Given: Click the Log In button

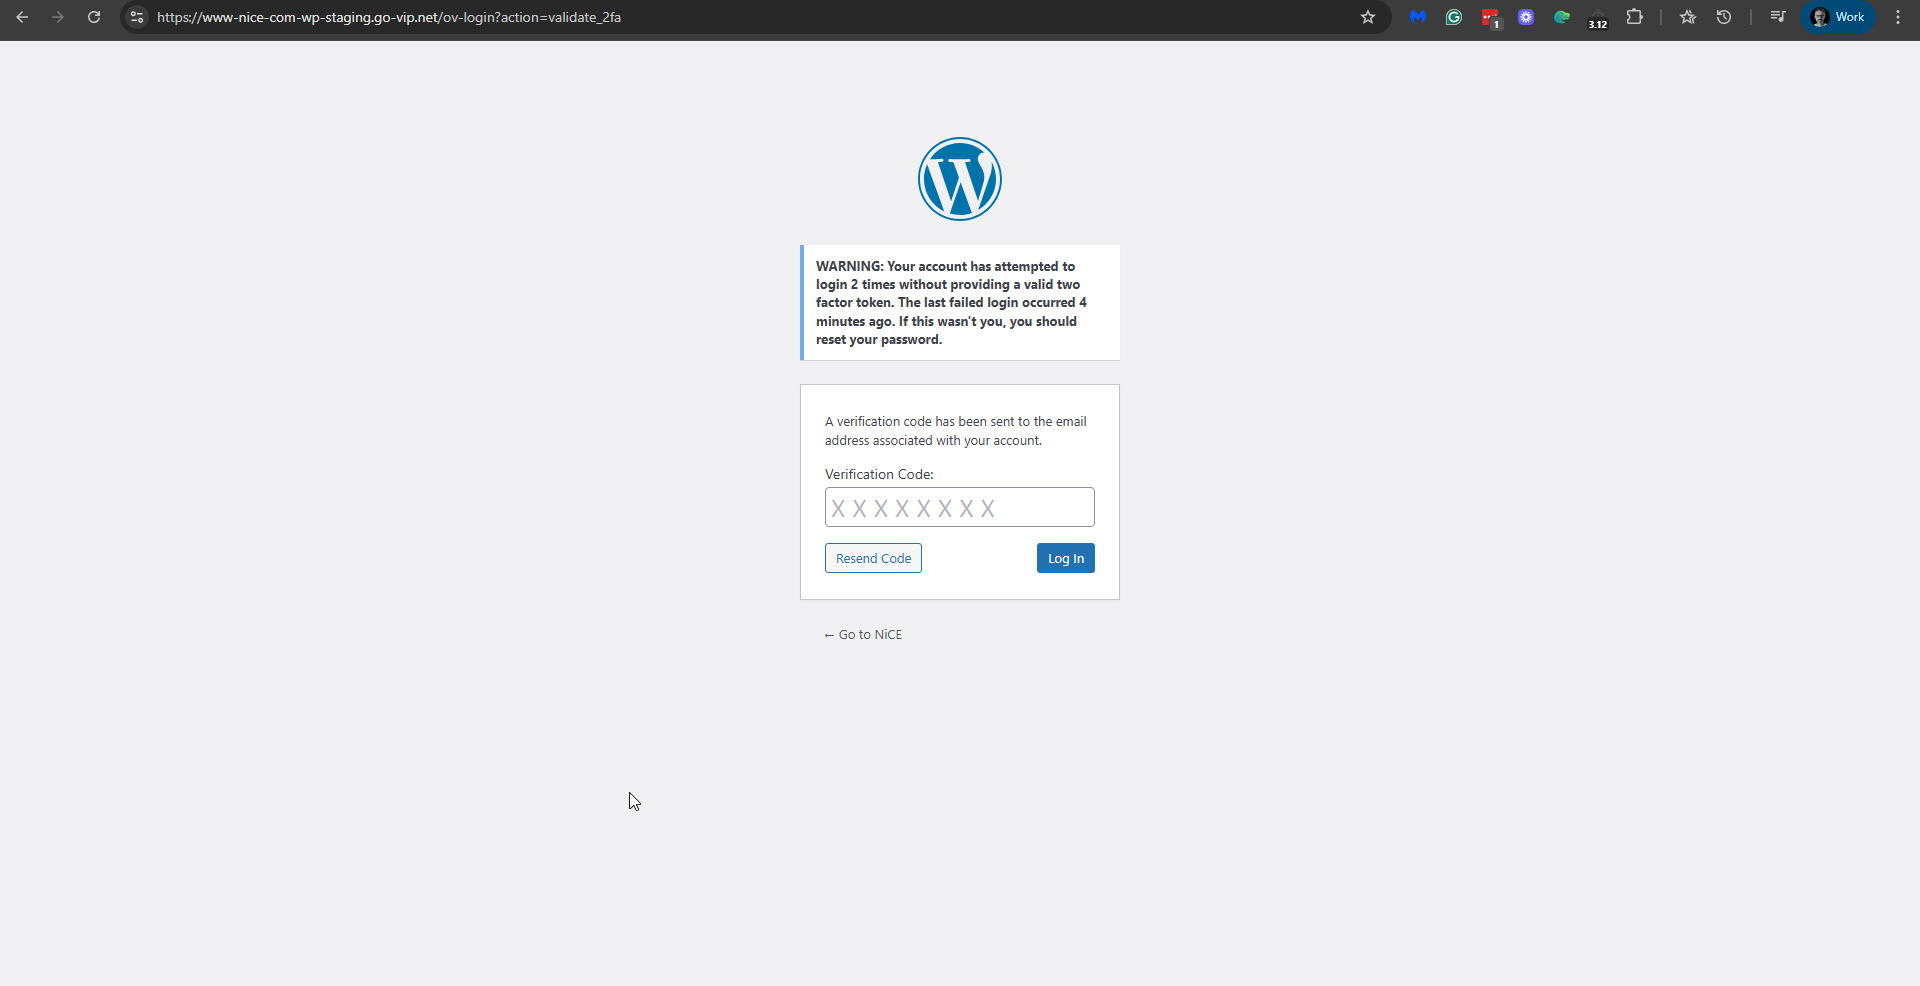Looking at the screenshot, I should pos(1066,558).
